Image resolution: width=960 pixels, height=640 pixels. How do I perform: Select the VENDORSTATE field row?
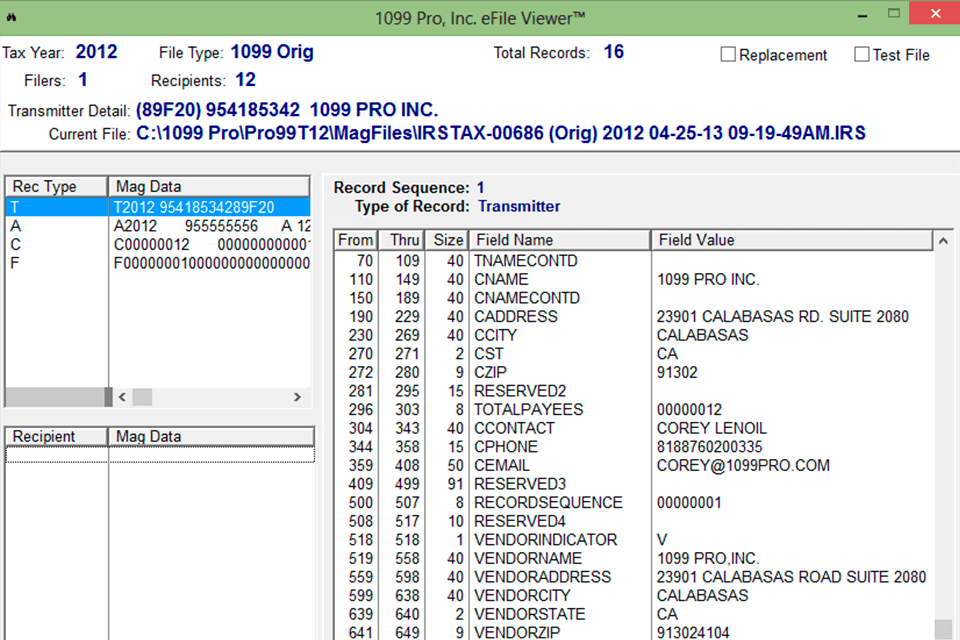point(634,614)
